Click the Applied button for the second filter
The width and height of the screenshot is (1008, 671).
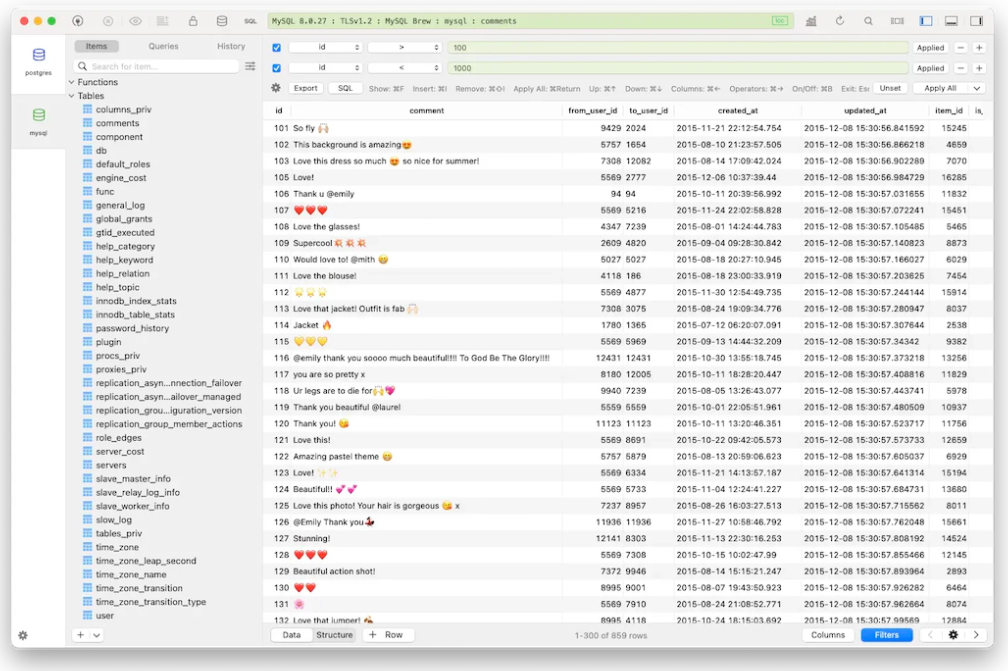point(930,68)
